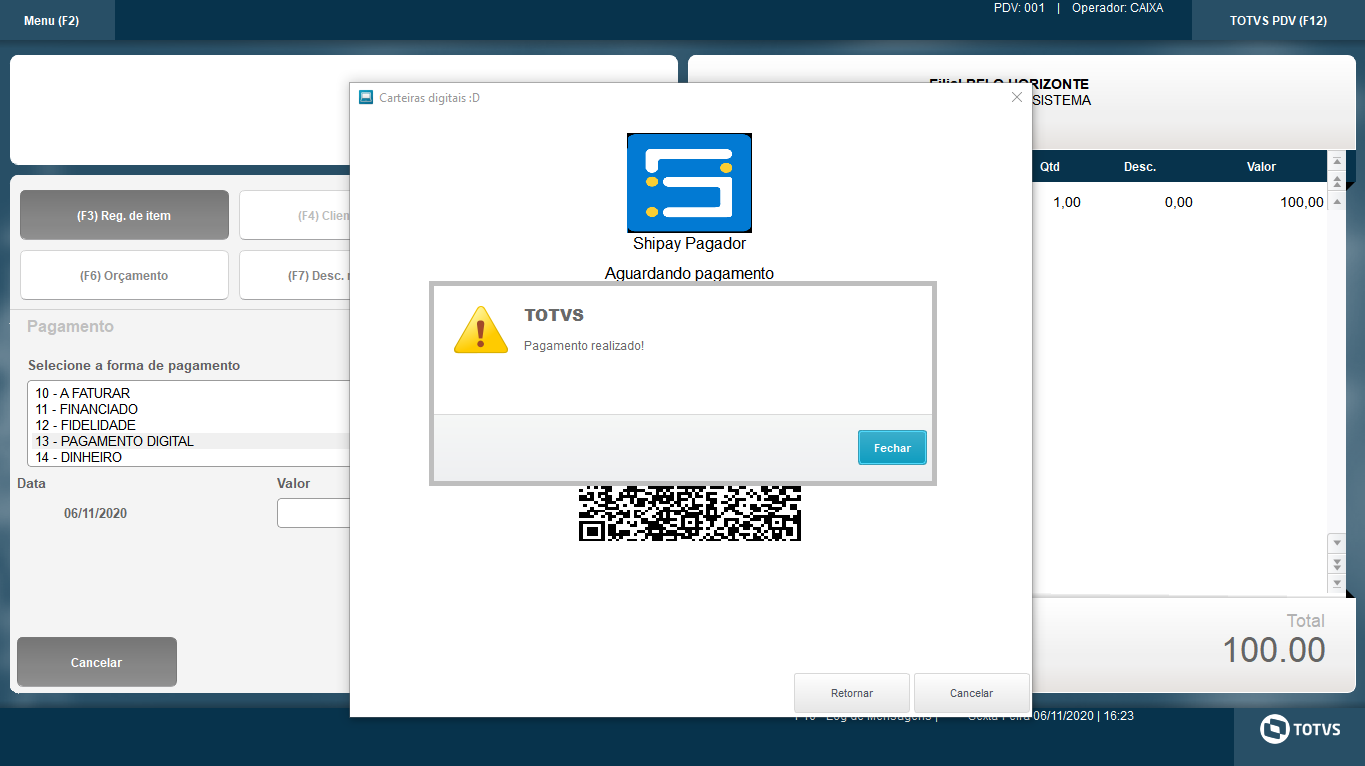This screenshot has height=766, width=1365.
Task: Click the 100,00 value cell
Action: [1302, 202]
